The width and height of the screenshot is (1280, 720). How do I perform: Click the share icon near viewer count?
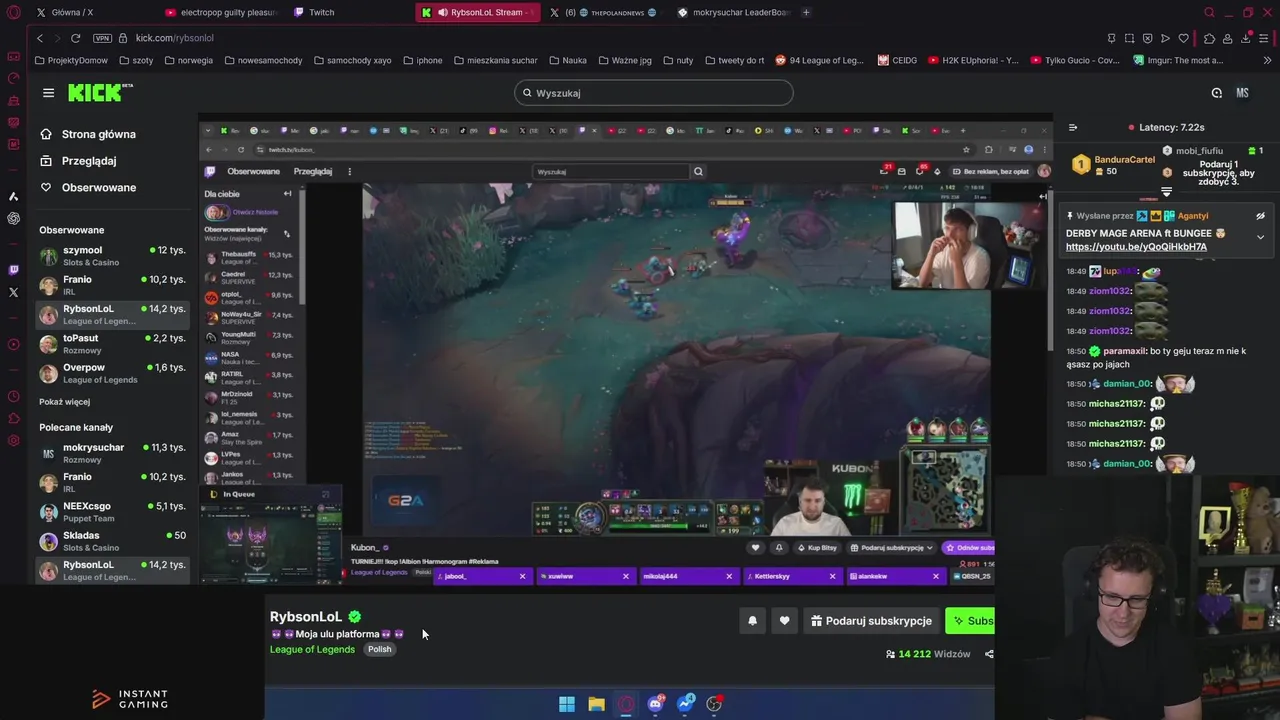coord(989,654)
